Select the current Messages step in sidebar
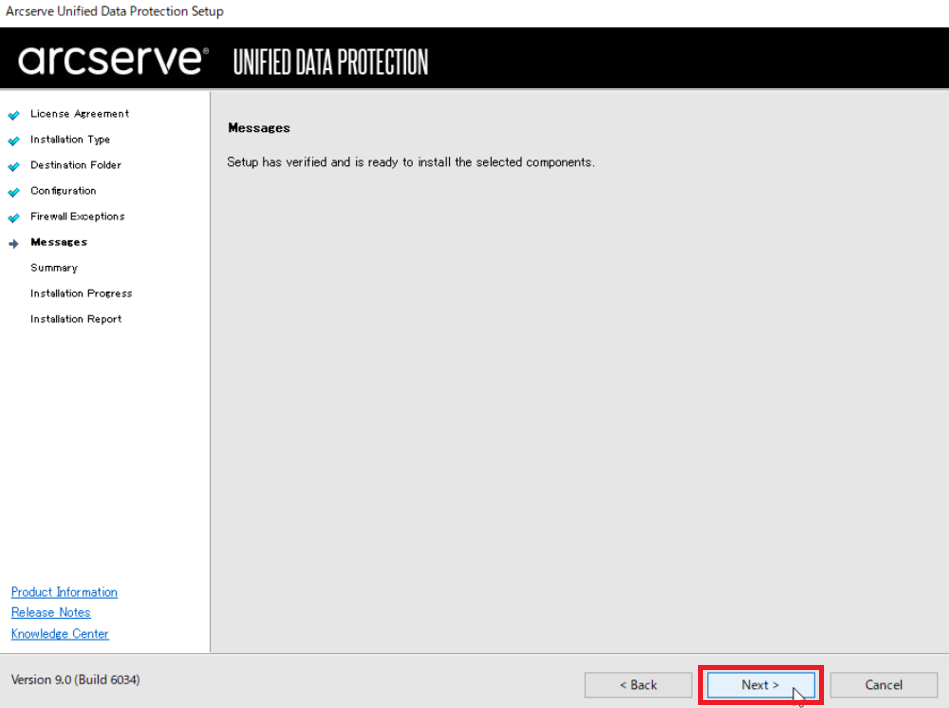The width and height of the screenshot is (949, 708). pyautogui.click(x=59, y=242)
